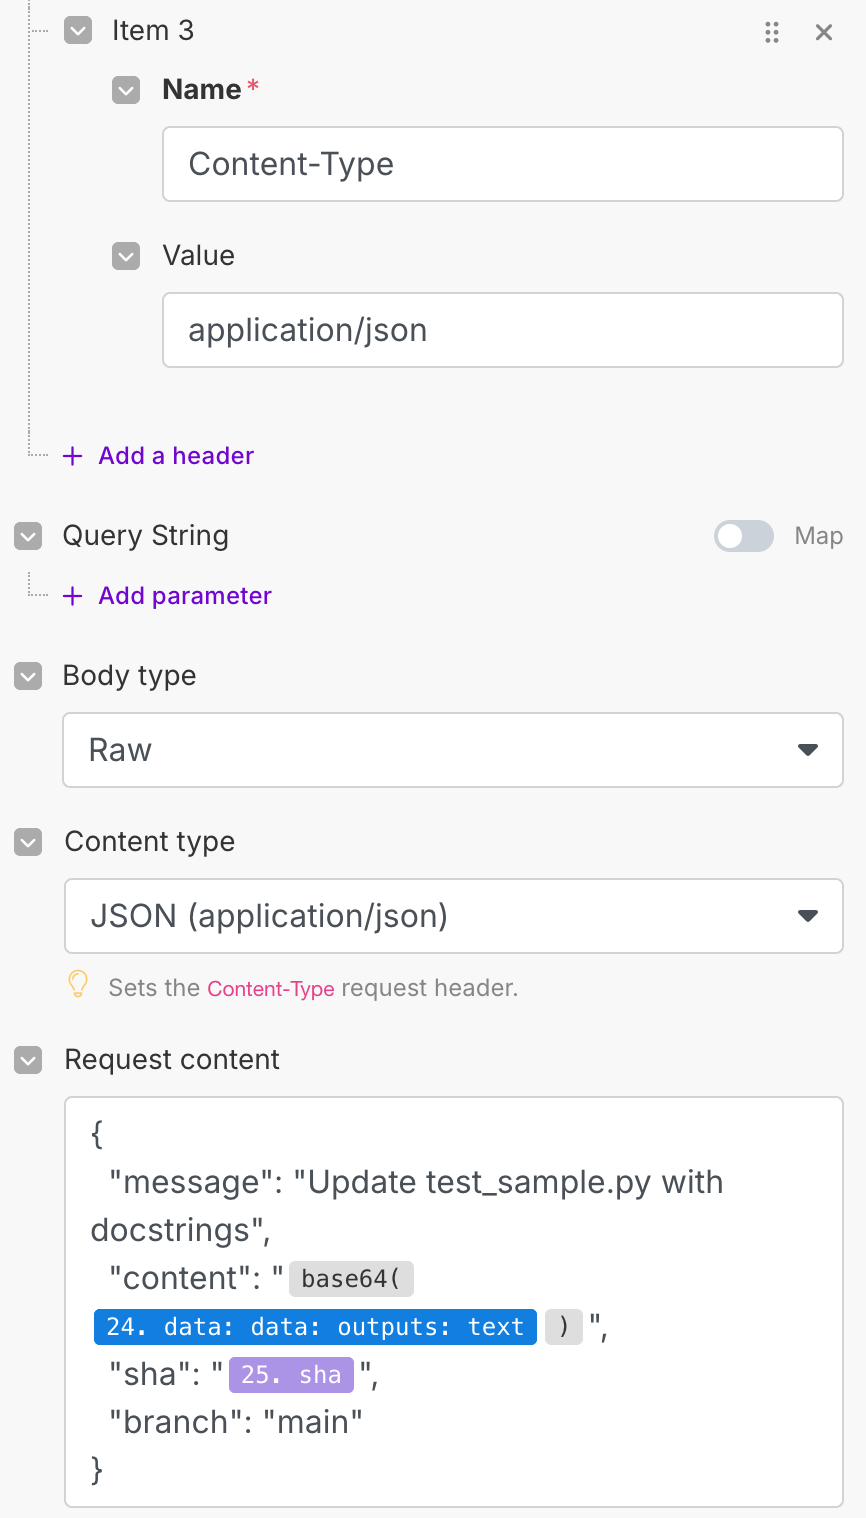
Task: Collapse the Name field chevron
Action: 126,90
